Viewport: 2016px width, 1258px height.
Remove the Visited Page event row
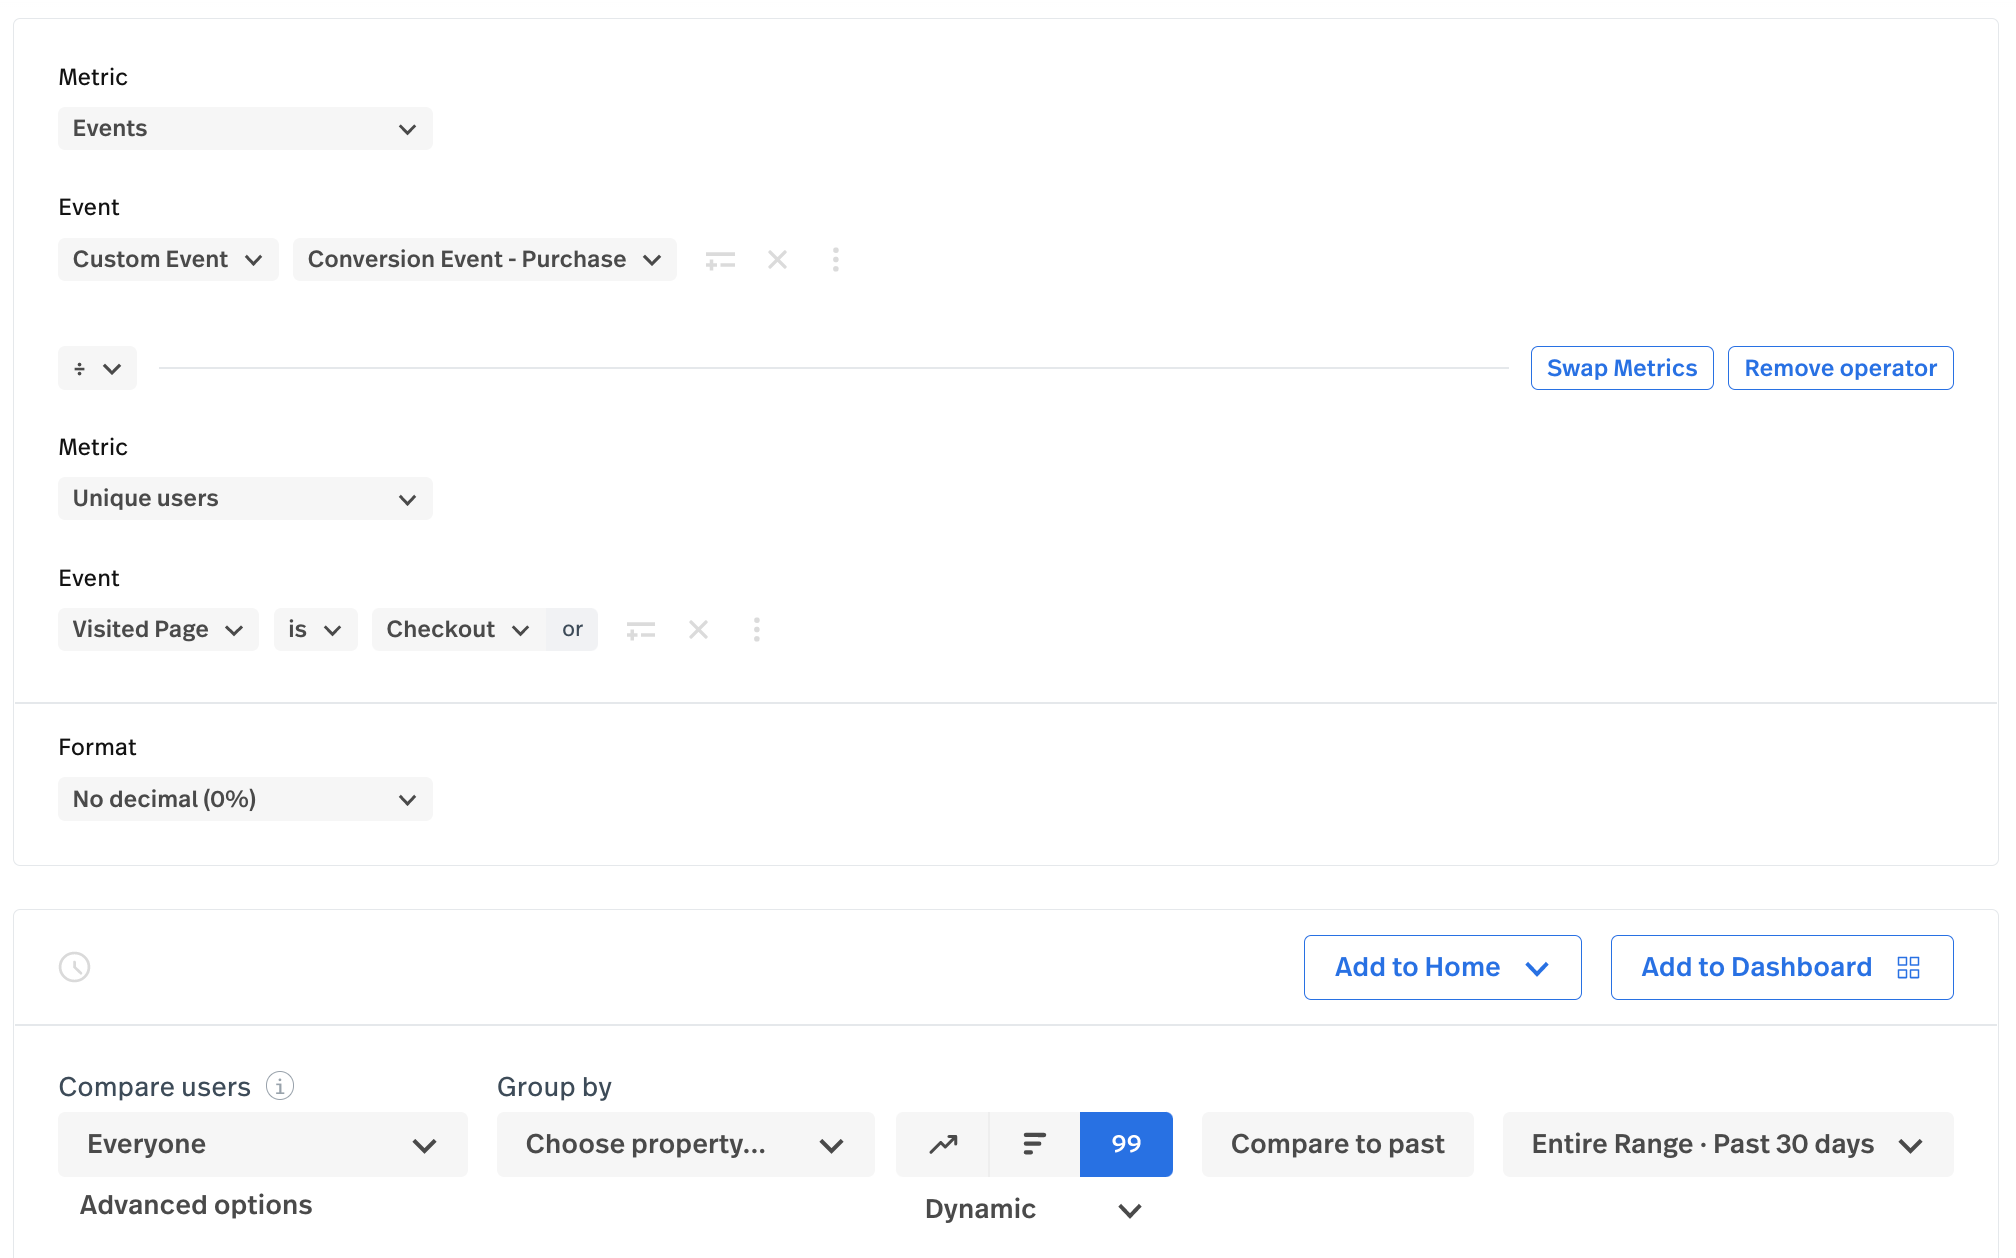(698, 630)
